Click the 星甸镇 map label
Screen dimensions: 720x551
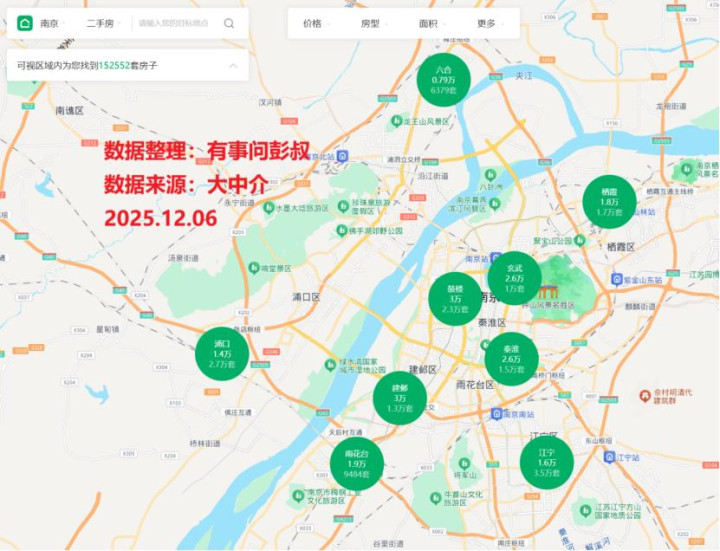pos(108,329)
